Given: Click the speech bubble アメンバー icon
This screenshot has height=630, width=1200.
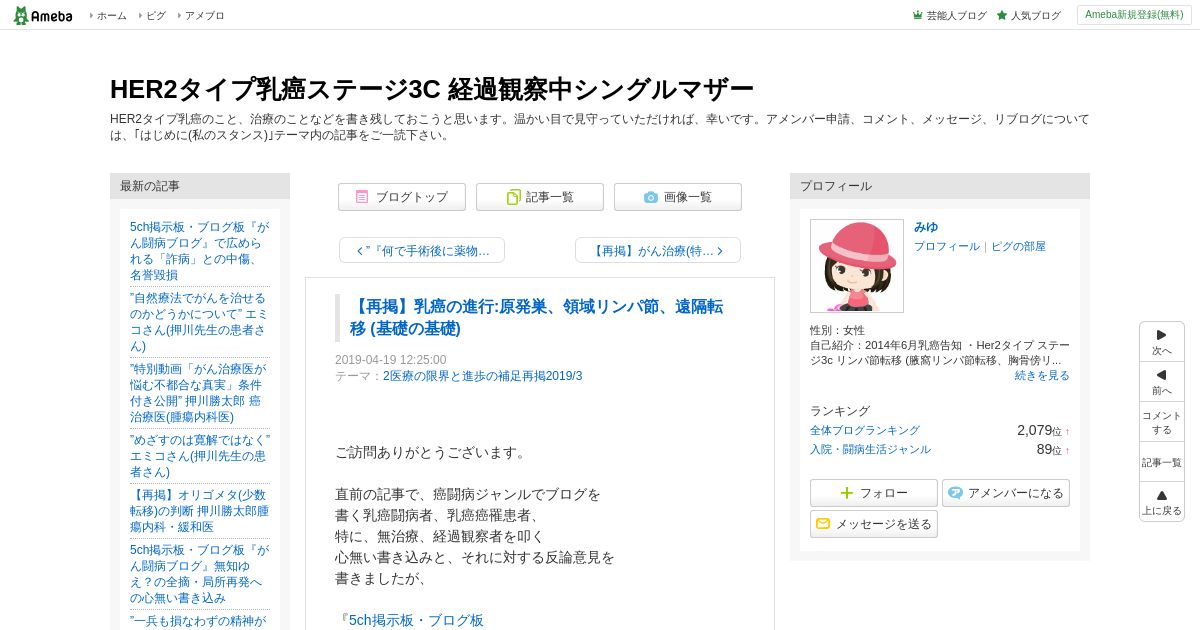Looking at the screenshot, I should click(955, 493).
